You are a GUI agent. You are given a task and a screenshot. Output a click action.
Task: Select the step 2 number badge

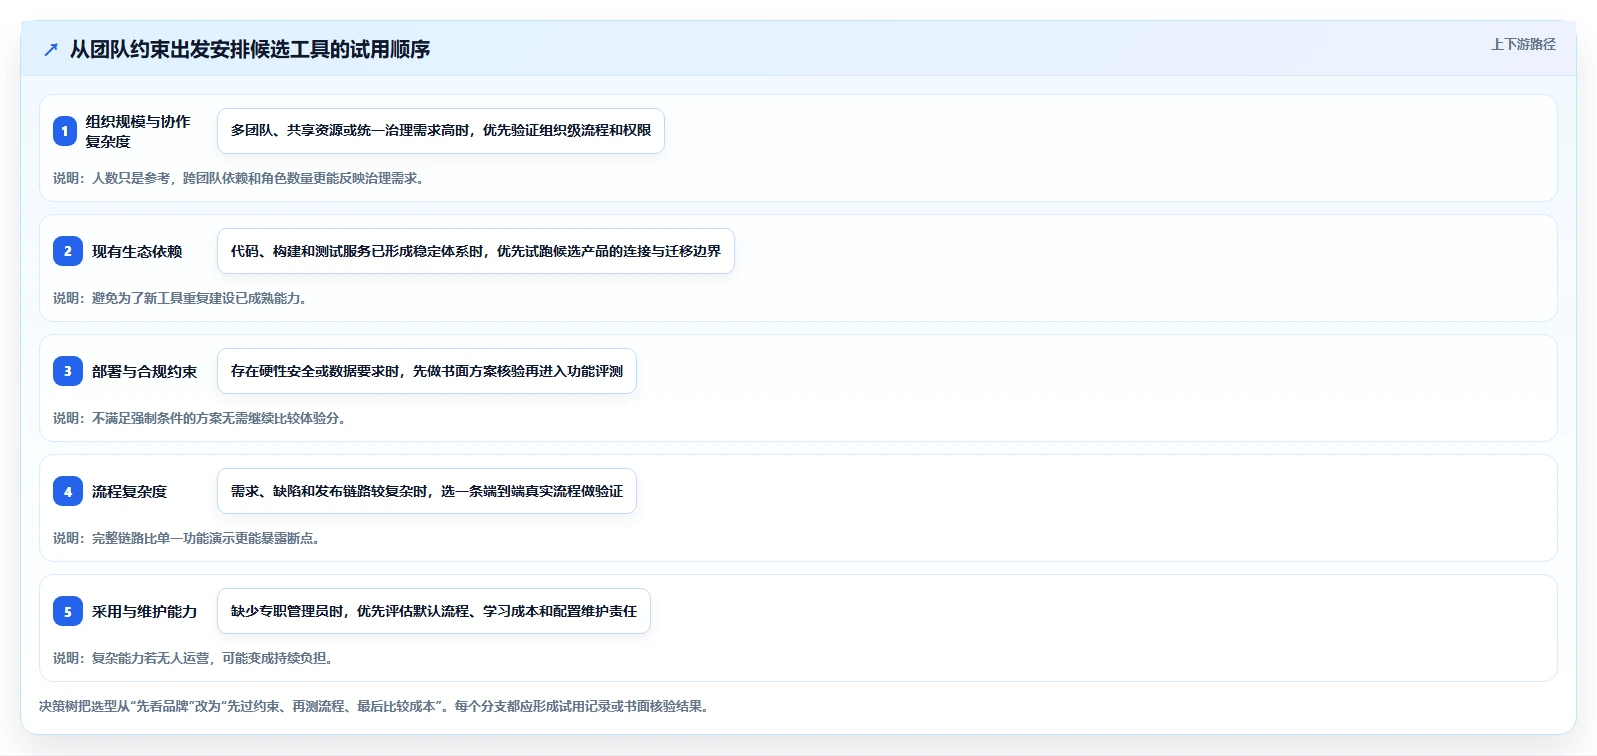68,251
